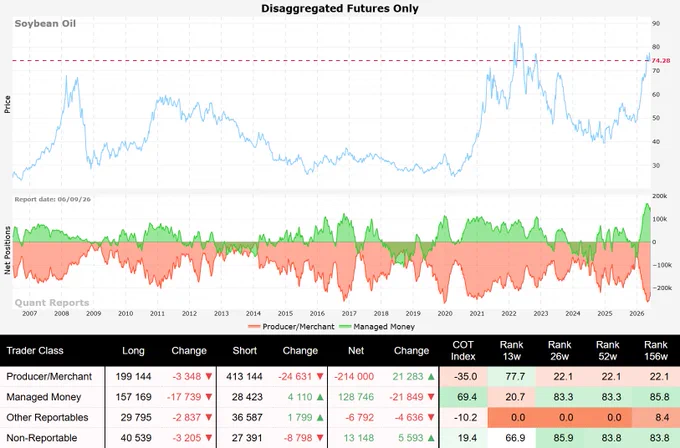
Task: Select the Short column header
Action: pyautogui.click(x=245, y=350)
